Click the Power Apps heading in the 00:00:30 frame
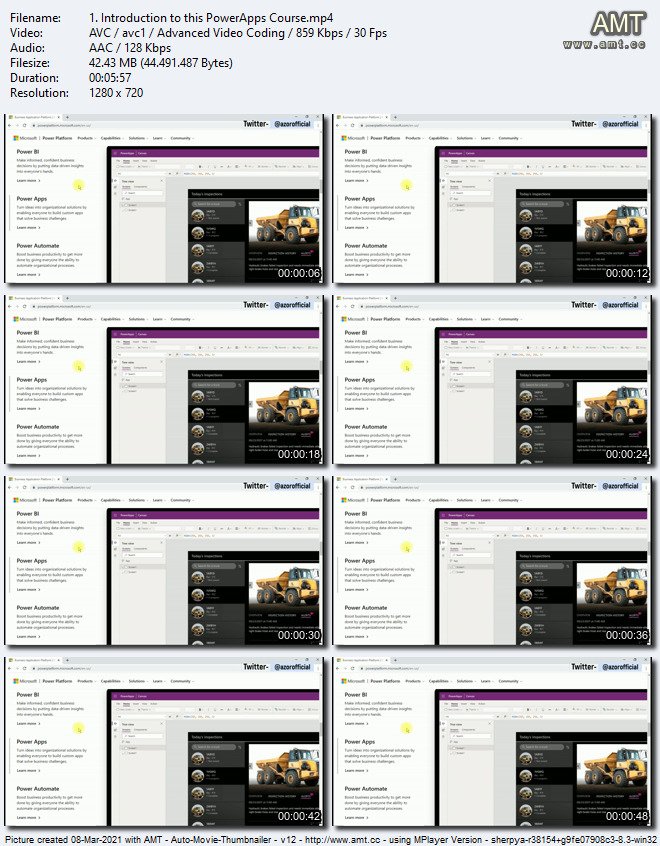 pos(31,561)
